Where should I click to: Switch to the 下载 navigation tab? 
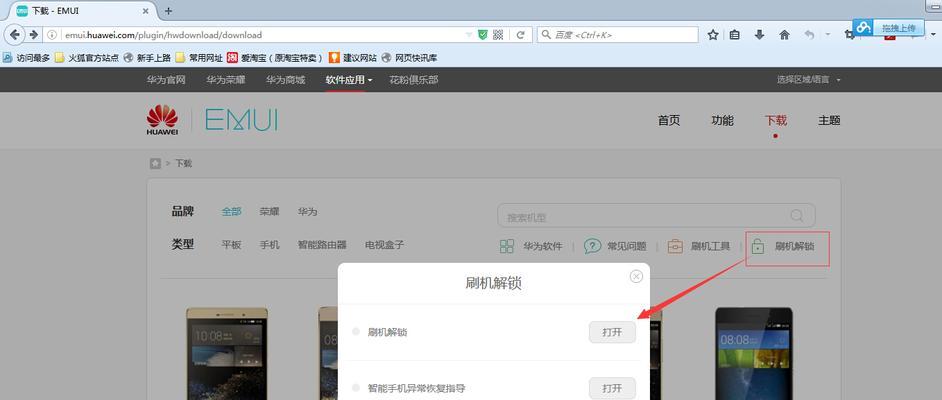776,120
